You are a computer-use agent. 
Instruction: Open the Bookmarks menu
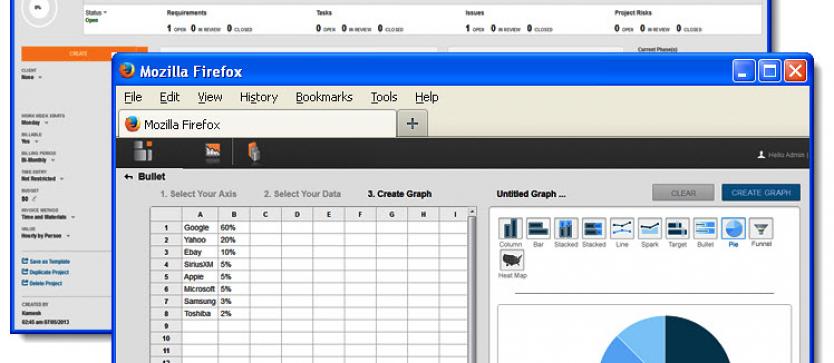pyautogui.click(x=324, y=97)
